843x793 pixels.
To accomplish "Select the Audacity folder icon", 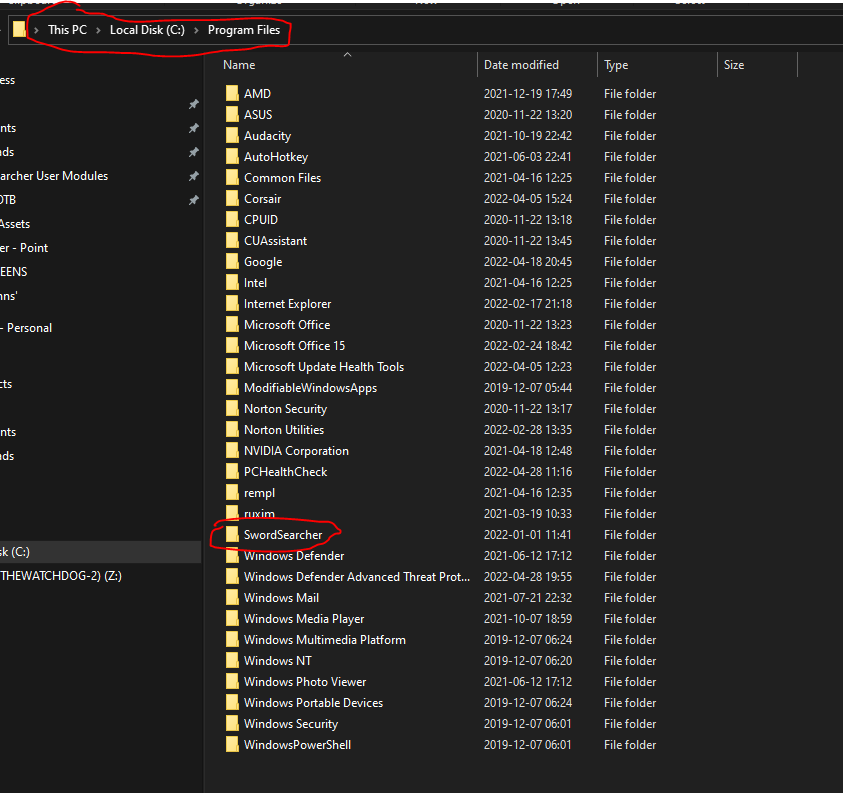I will pos(232,135).
